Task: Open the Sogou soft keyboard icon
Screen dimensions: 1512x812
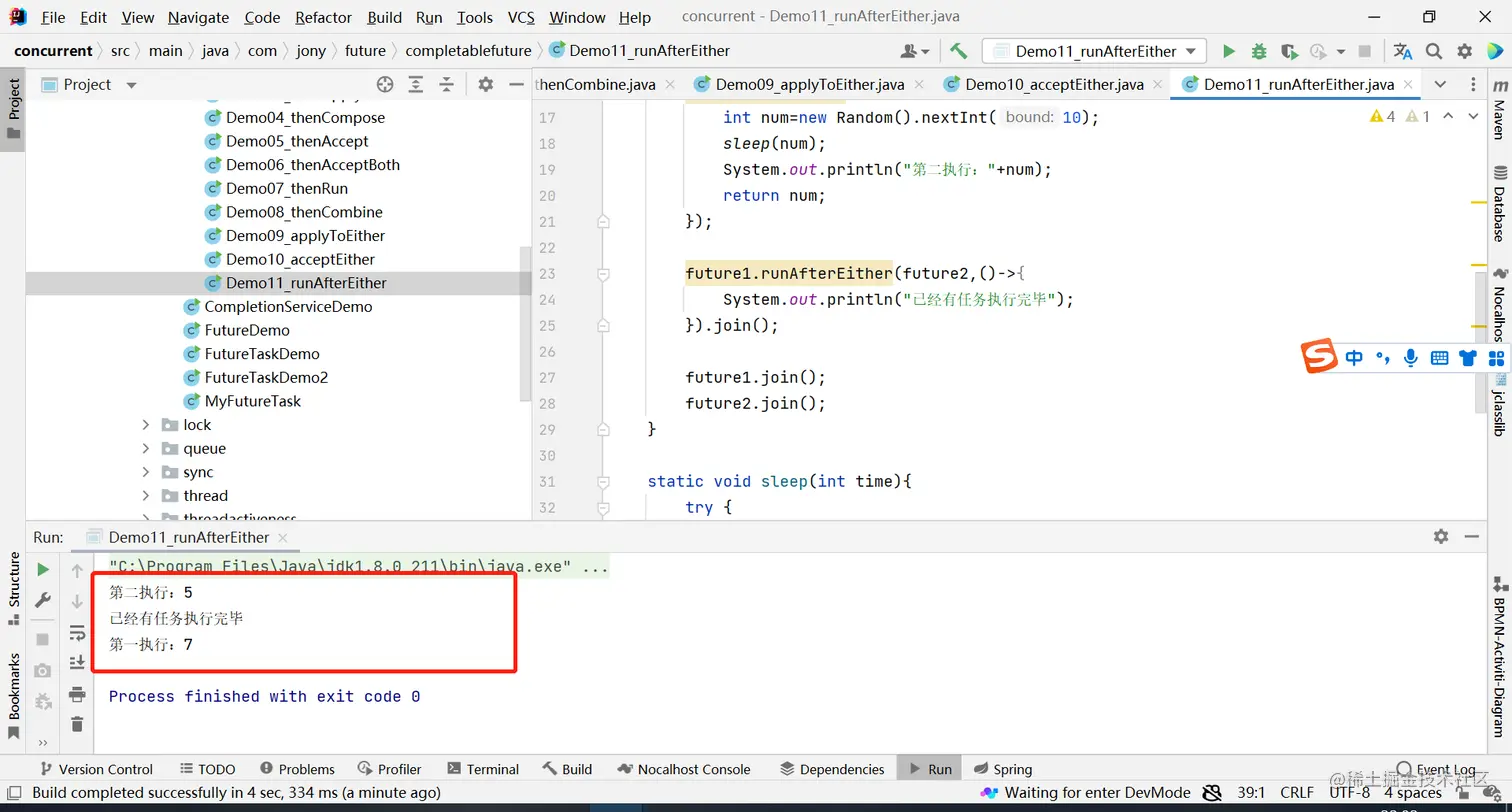Action: (x=1440, y=358)
